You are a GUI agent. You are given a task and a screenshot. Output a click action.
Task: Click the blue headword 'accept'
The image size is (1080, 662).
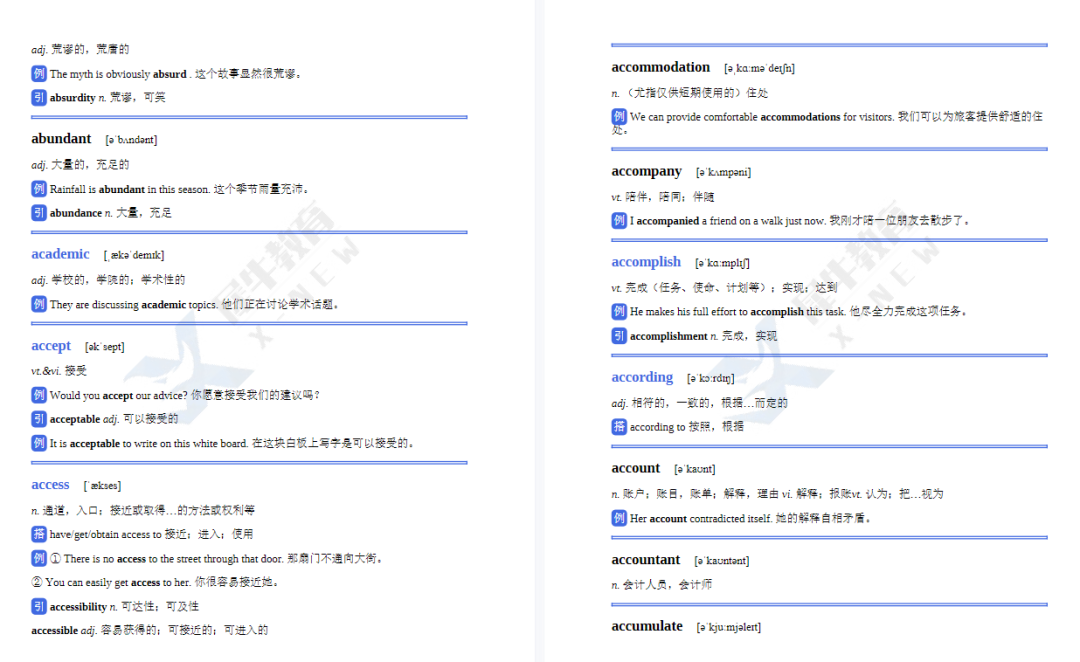point(51,346)
